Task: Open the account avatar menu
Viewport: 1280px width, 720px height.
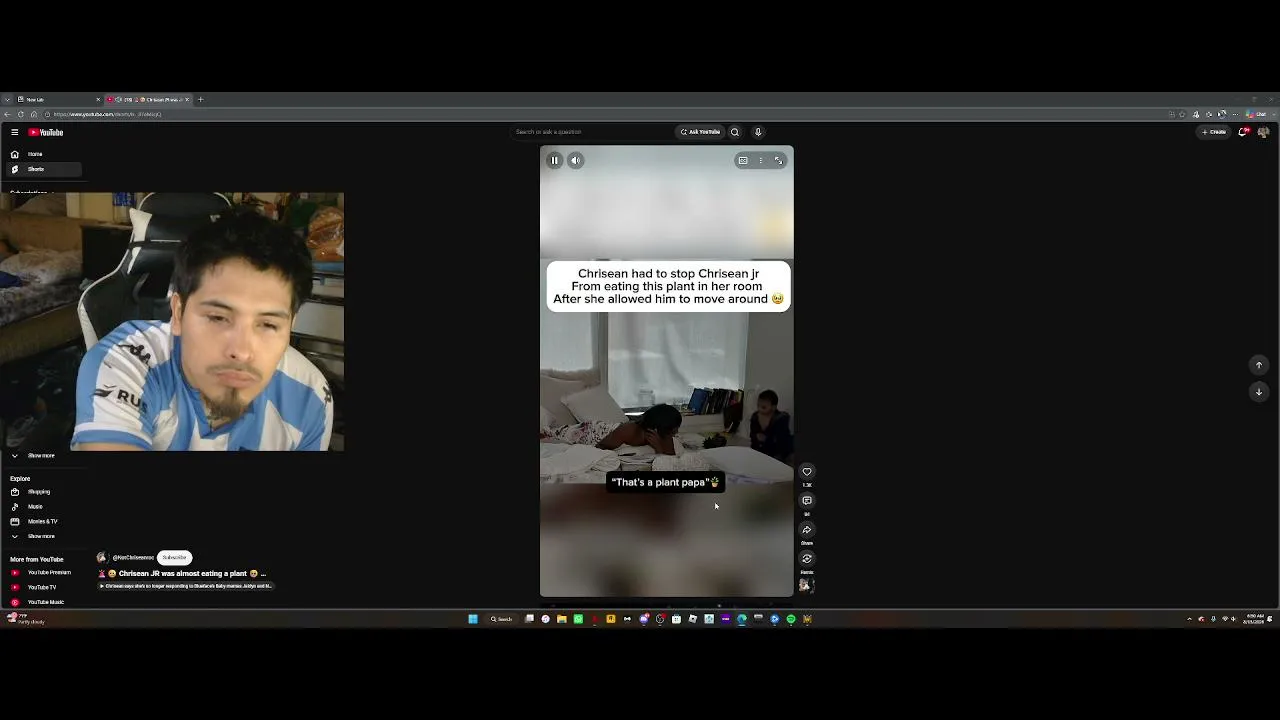Action: pos(1263,132)
